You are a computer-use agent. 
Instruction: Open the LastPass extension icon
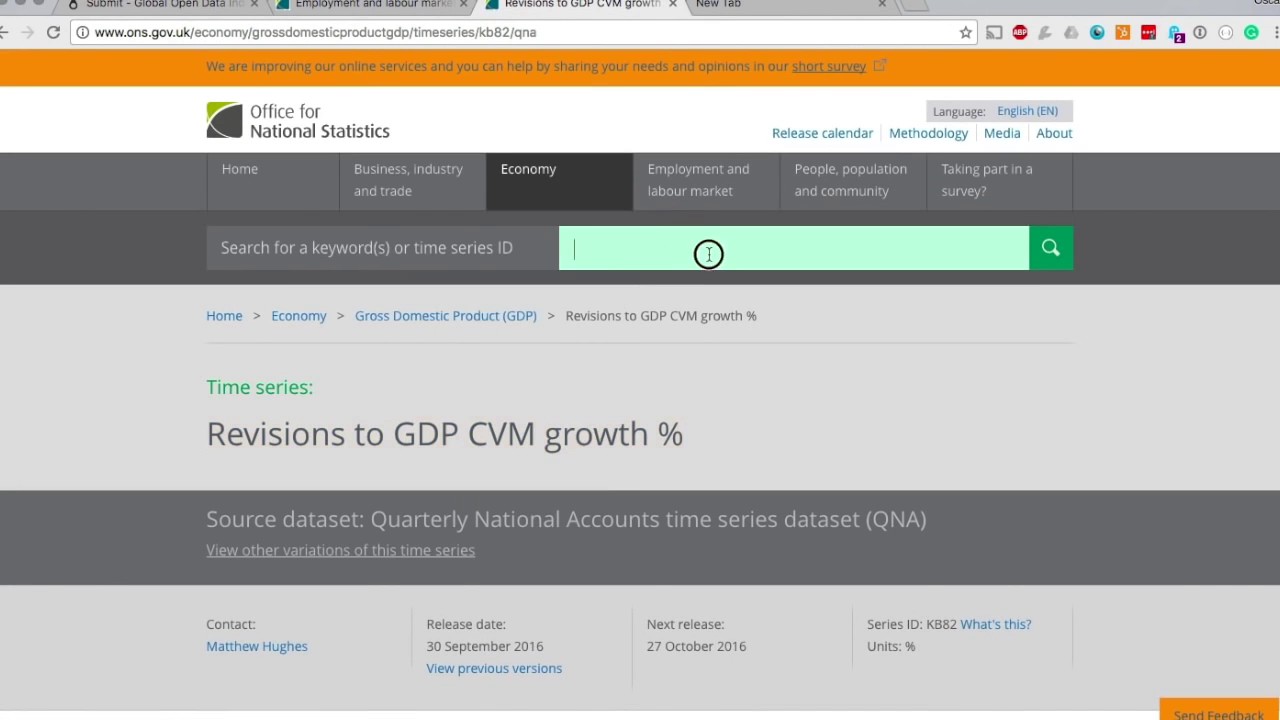click(1148, 32)
